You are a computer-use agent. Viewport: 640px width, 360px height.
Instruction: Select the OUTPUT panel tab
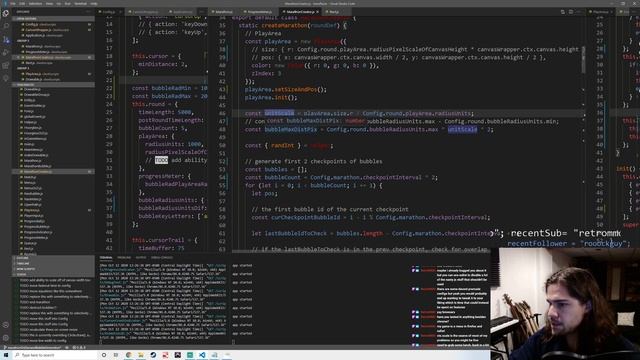coord(141,258)
